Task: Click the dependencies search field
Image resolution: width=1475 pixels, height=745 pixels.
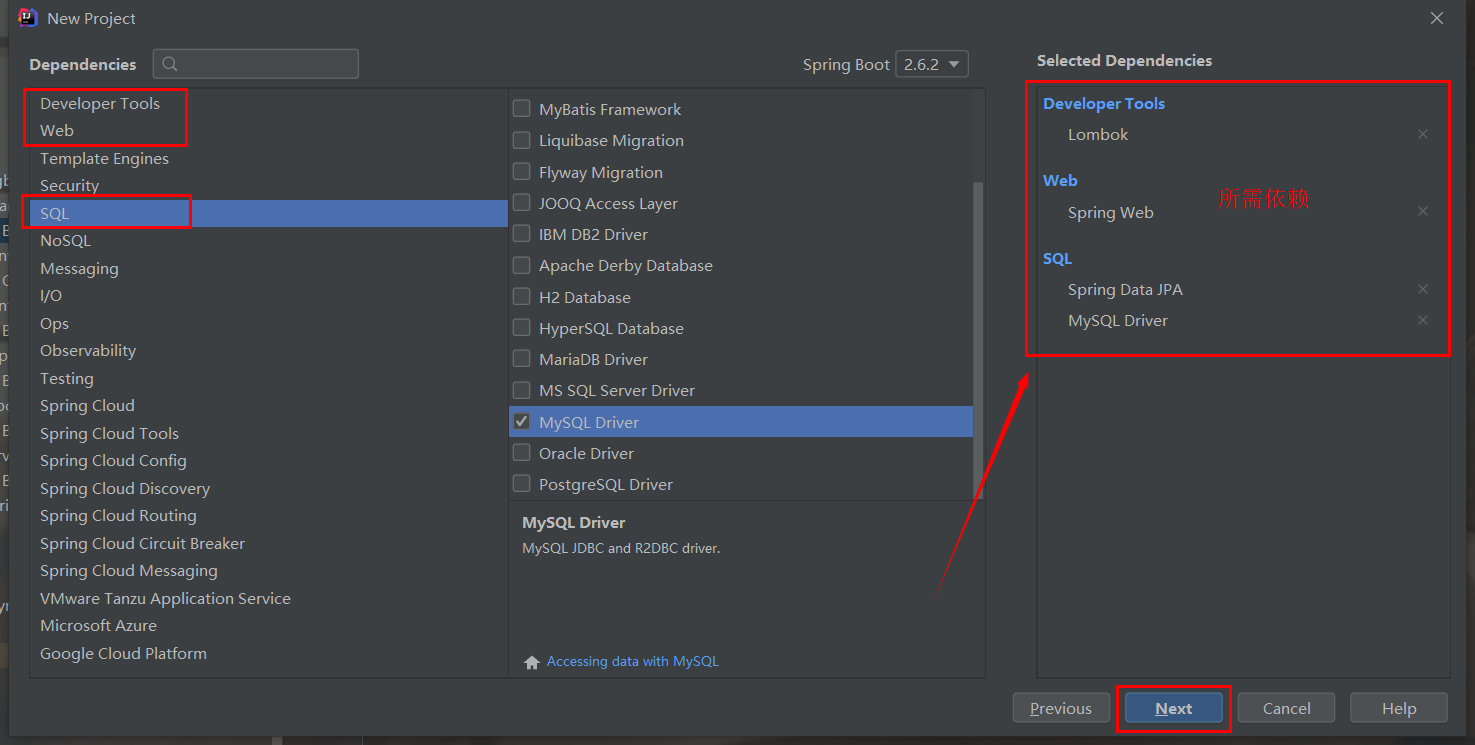Action: (x=256, y=64)
